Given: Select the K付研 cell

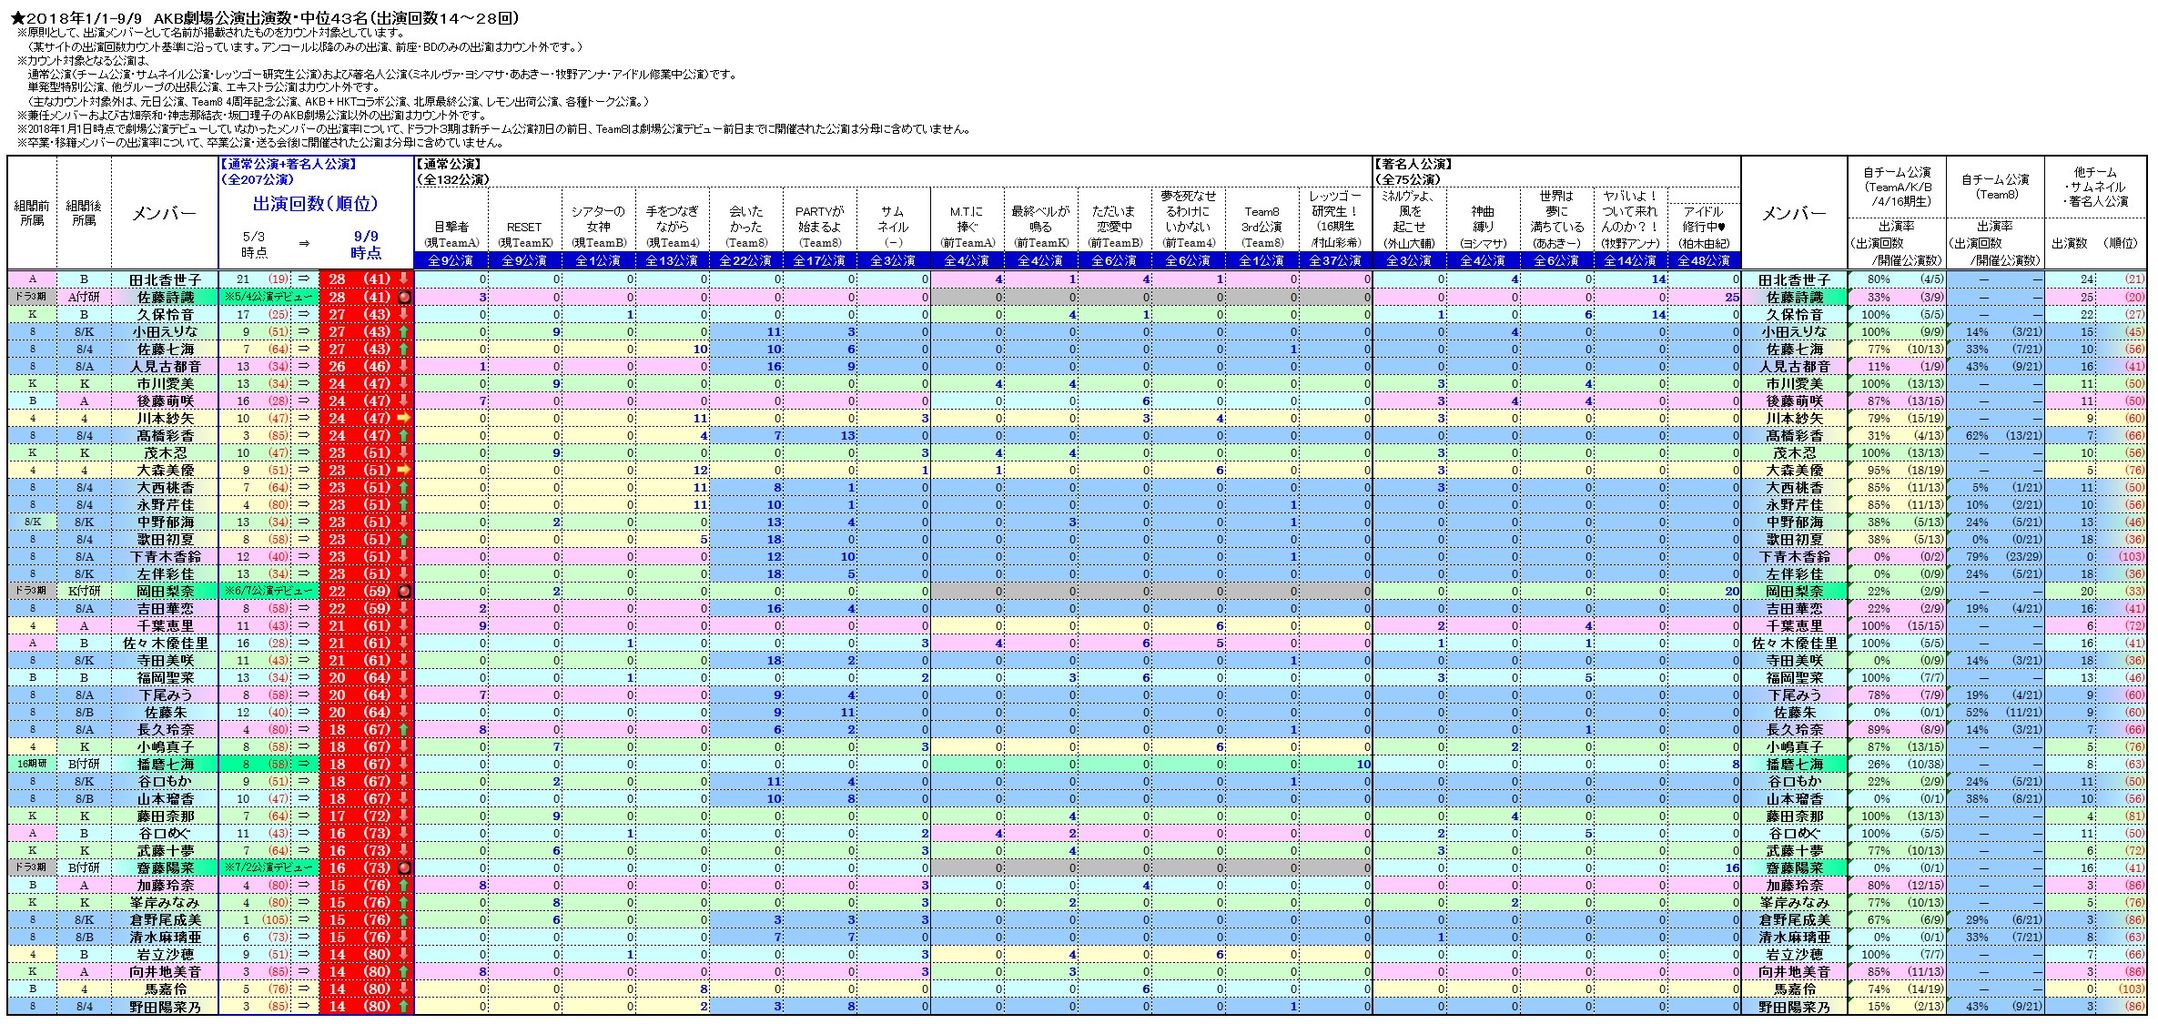Looking at the screenshot, I should coord(84,591).
